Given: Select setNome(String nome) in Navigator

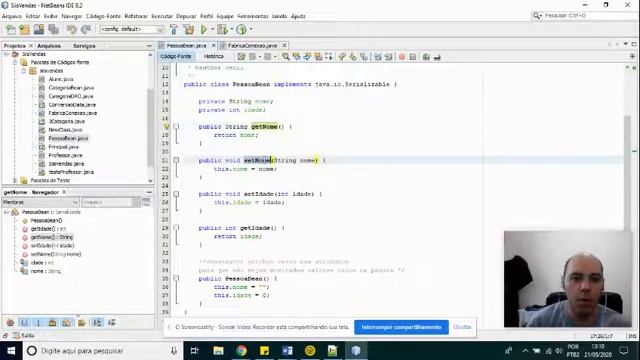Looking at the screenshot, I should [56, 254].
